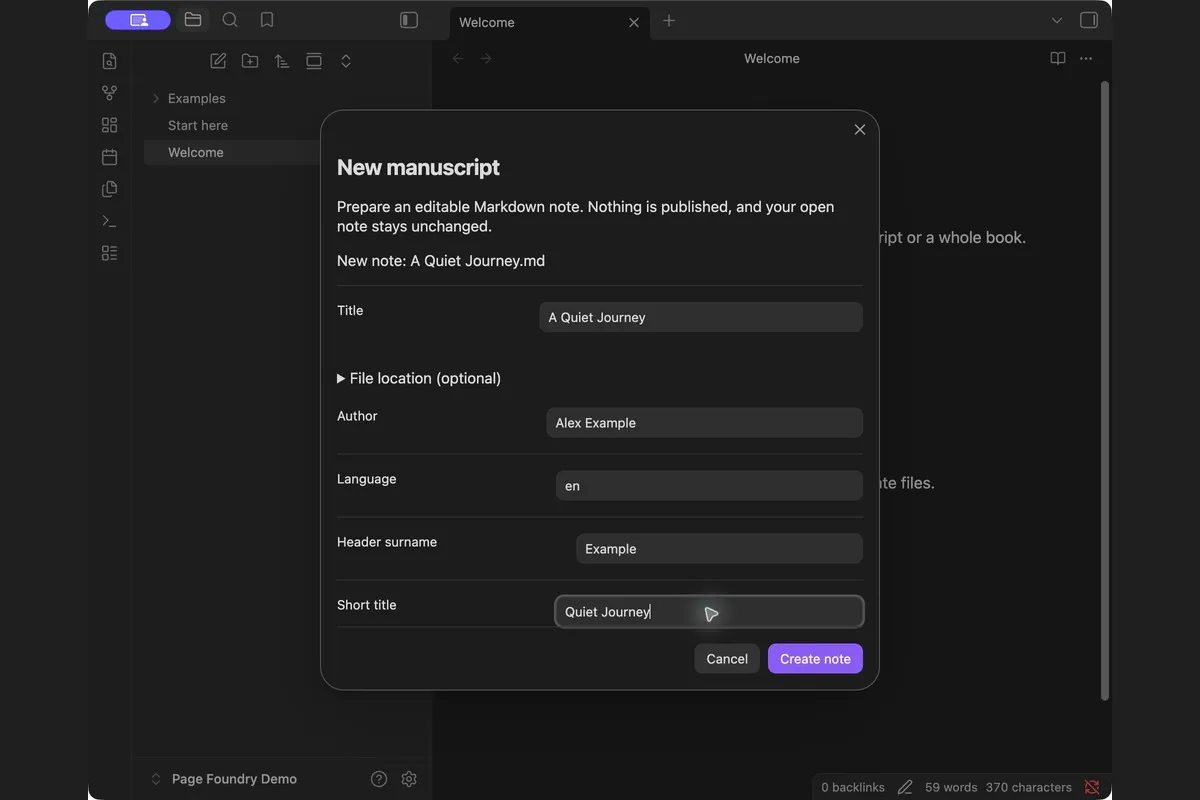Click the Create note button
1200x800 pixels.
point(815,658)
